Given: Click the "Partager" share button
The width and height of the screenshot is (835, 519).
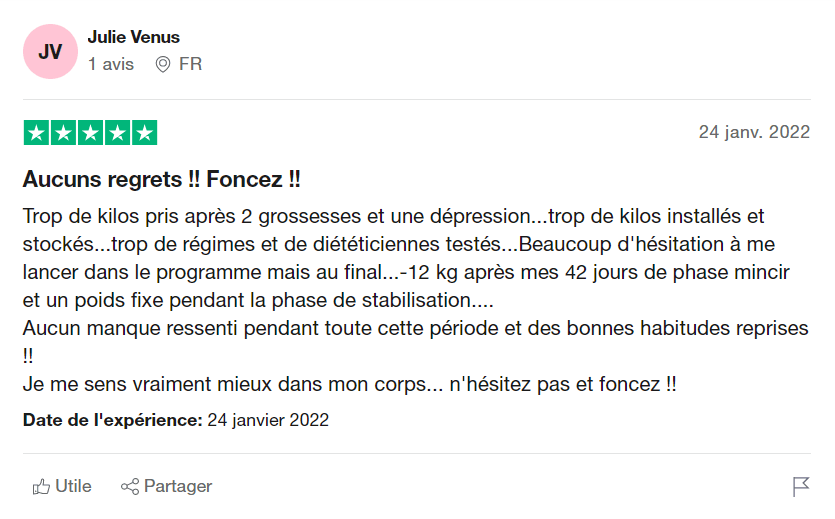Looking at the screenshot, I should (166, 487).
